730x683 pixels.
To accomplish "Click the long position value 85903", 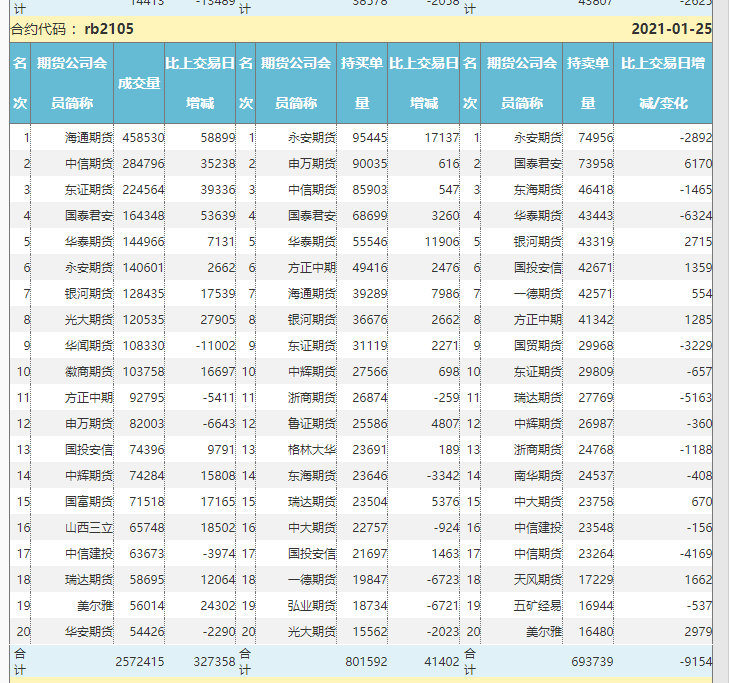I will [370, 190].
